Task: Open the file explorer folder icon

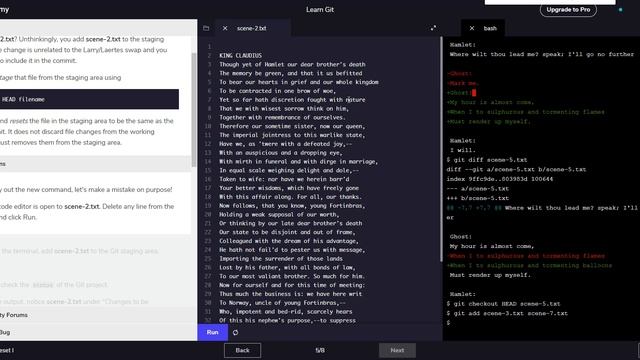Action: (206, 28)
